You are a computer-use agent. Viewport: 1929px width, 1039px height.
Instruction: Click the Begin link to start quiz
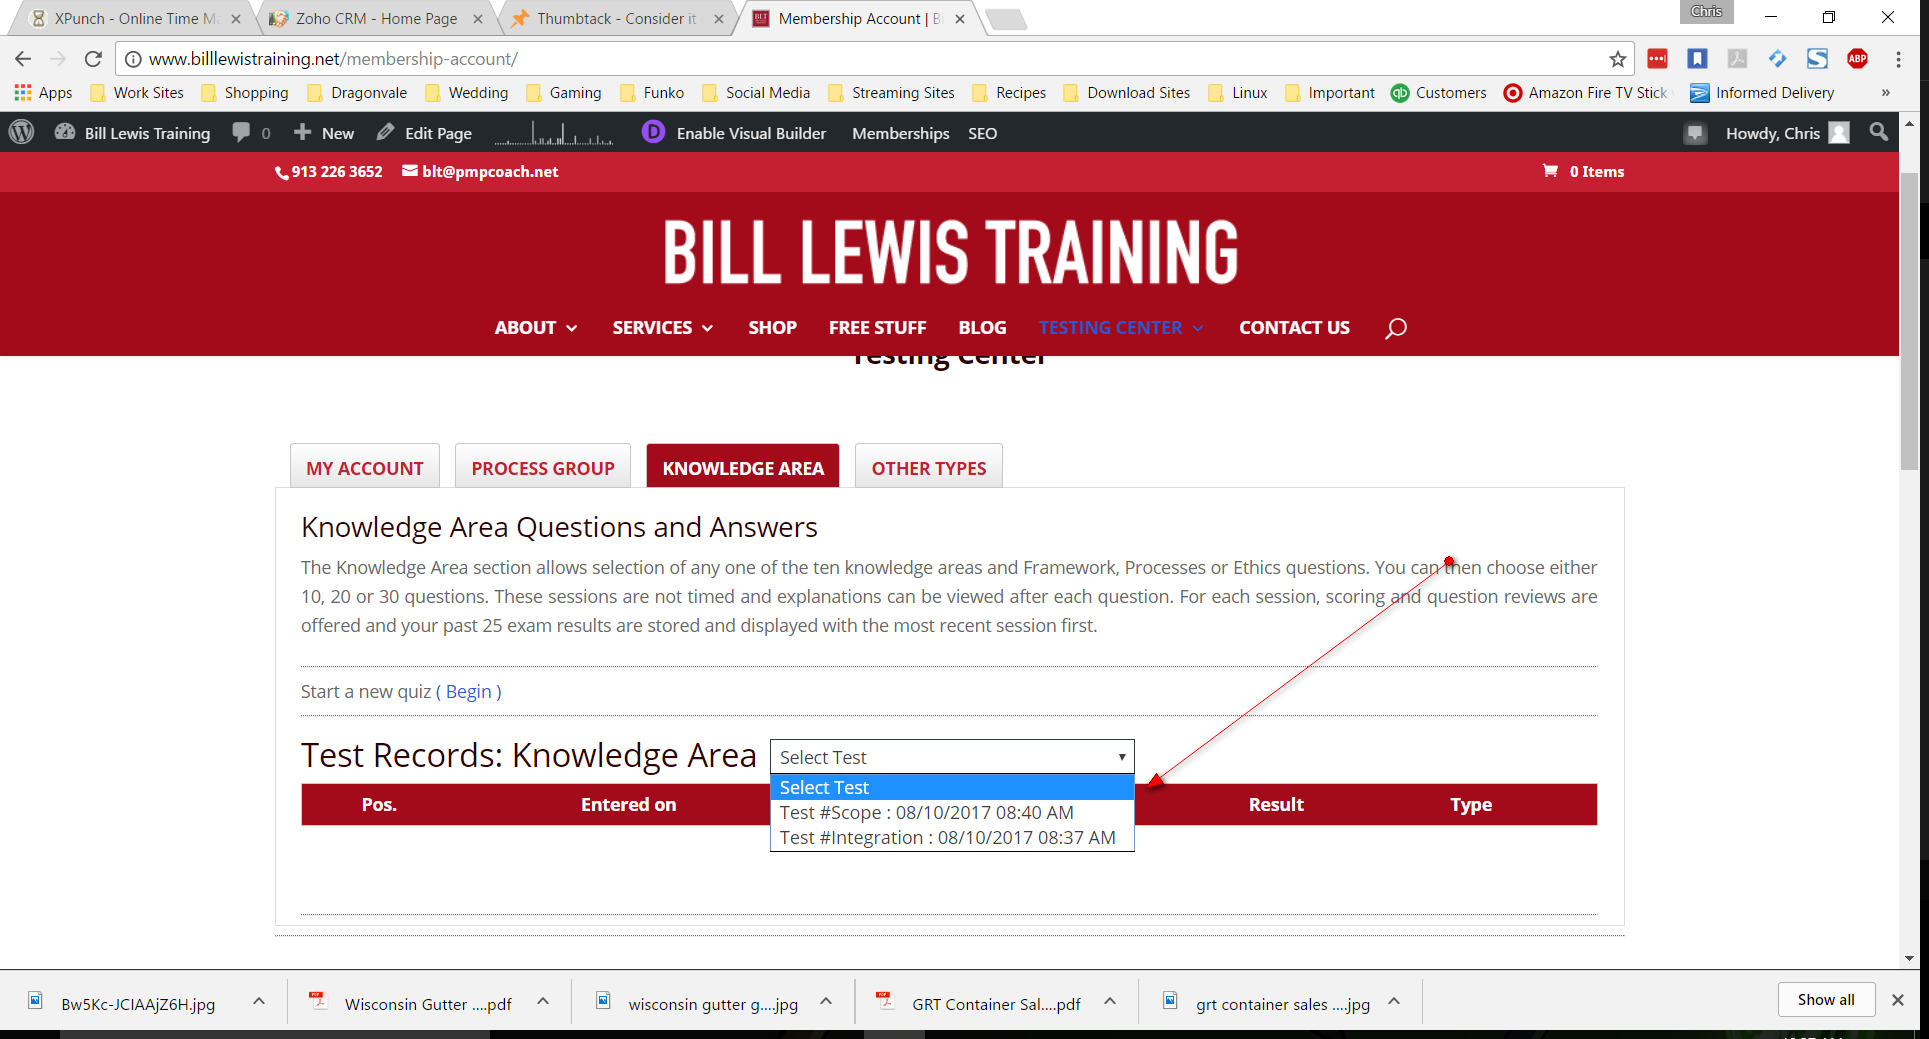pos(469,692)
